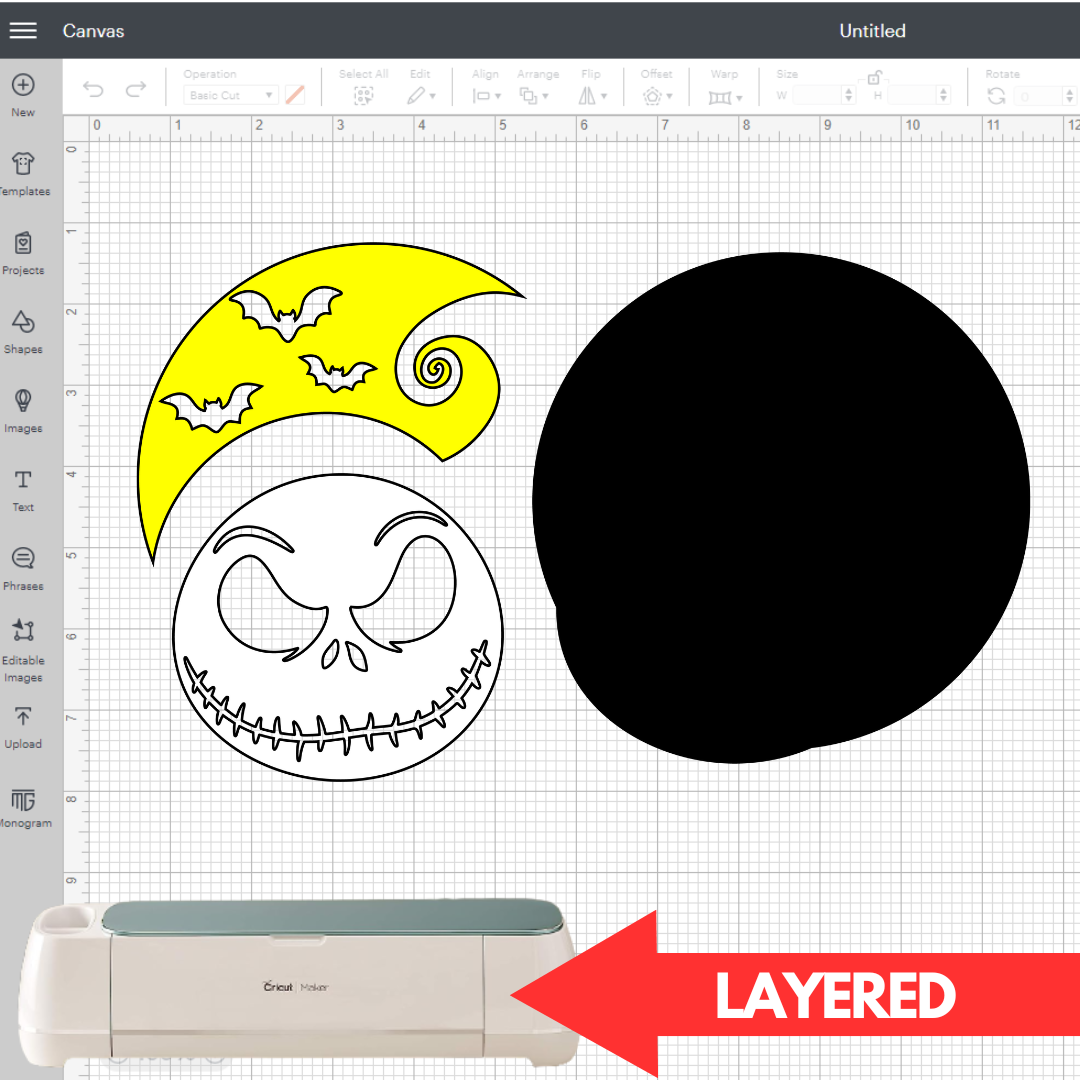Viewport: 1080px width, 1080px height.
Task: Create a New project from the sidebar
Action: tap(23, 95)
